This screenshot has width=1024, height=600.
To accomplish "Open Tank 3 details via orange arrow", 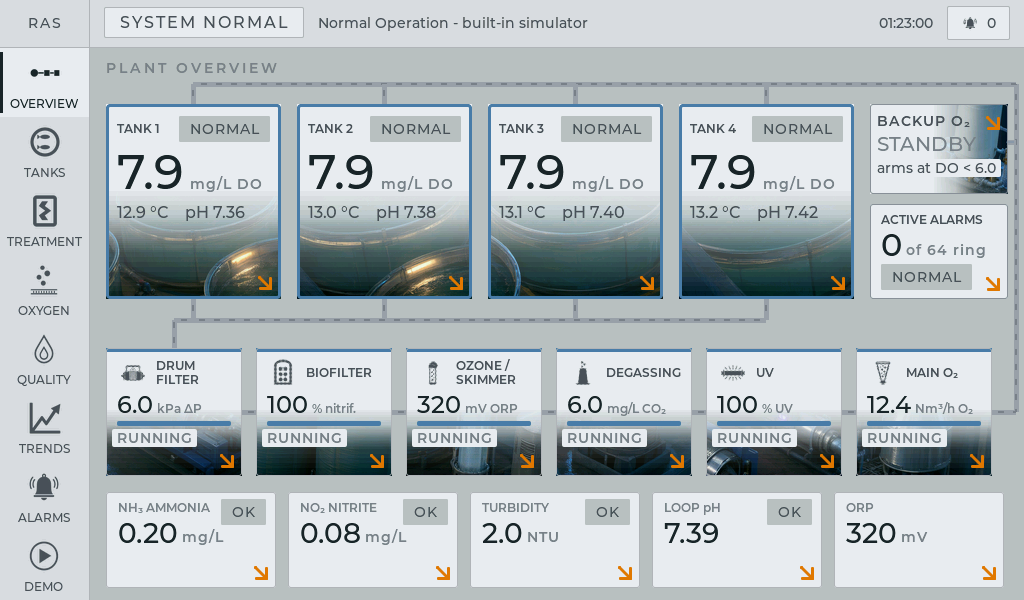I will [647, 283].
